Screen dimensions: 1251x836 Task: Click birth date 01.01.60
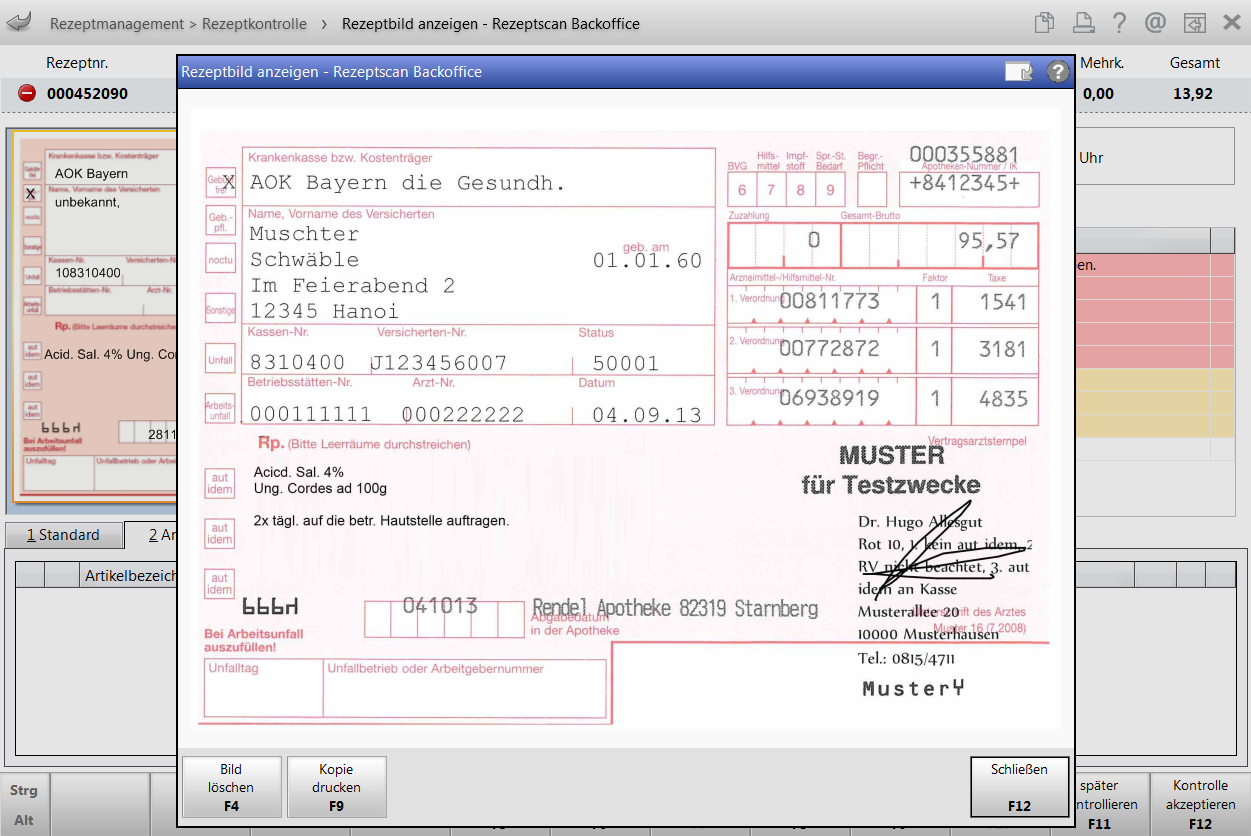pos(647,261)
